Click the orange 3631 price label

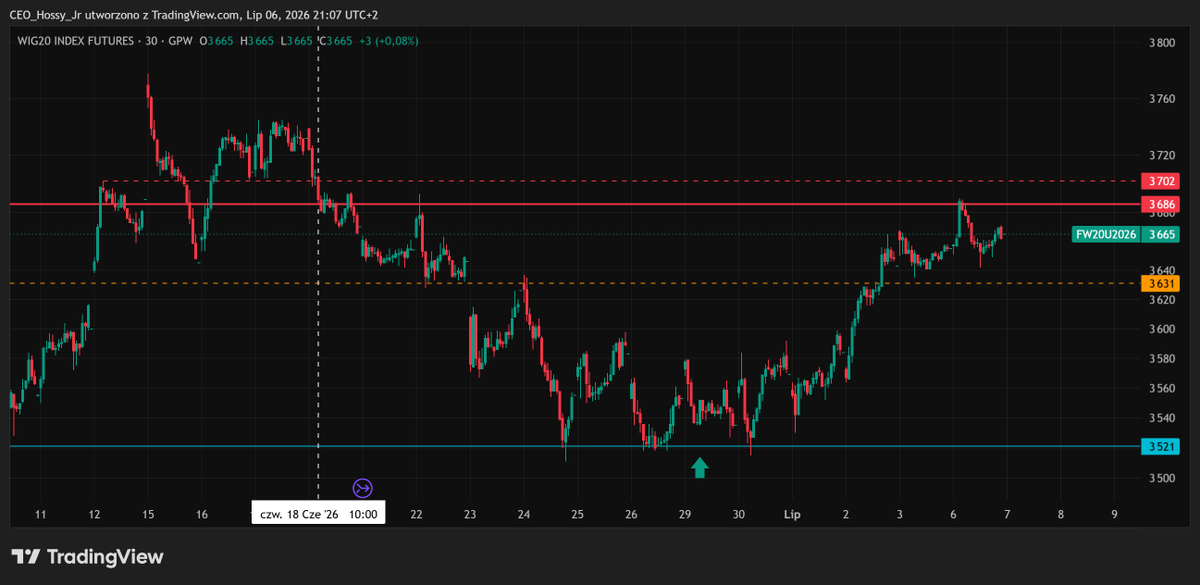click(1161, 283)
